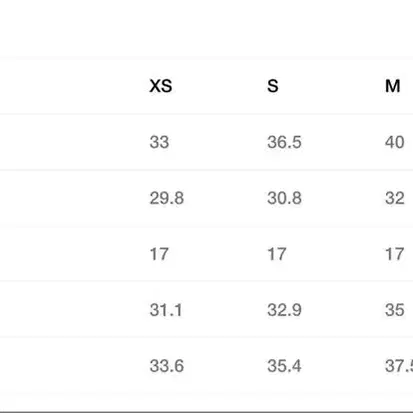Click the 29.8 cell in XS column
Viewport: 413px width, 413px height.
166,198
